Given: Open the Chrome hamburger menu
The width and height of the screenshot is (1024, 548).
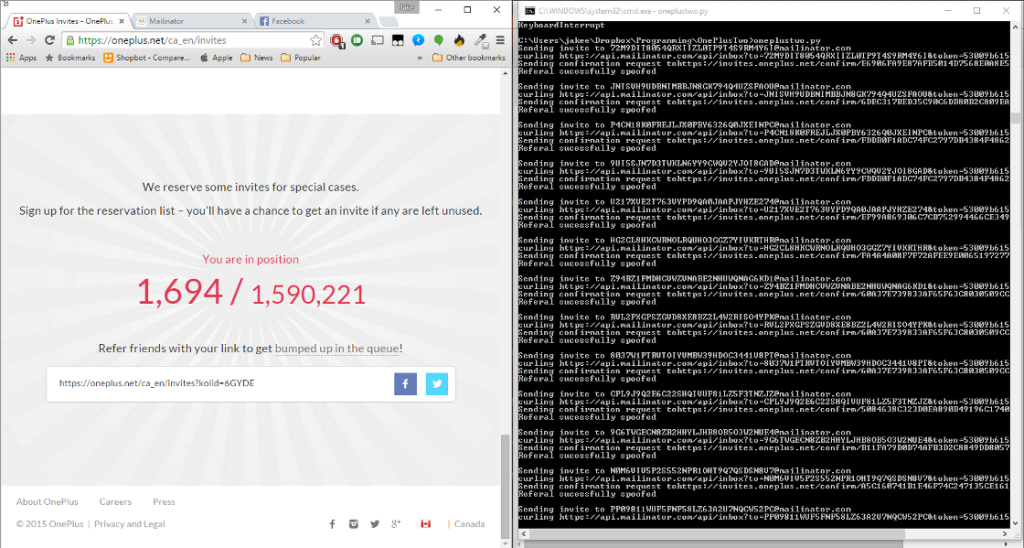Looking at the screenshot, I should click(x=500, y=40).
